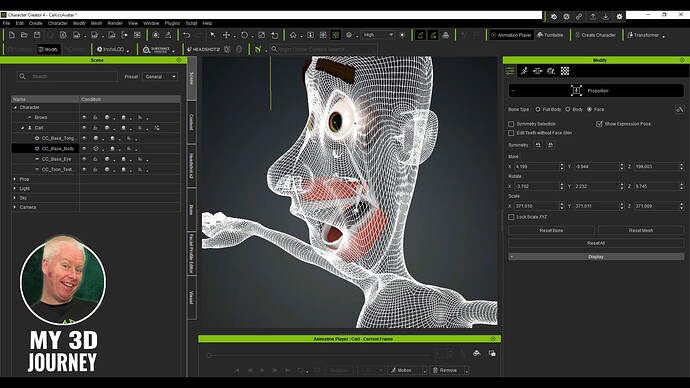This screenshot has width=690, height=388.
Task: Uncheck Show Expression Pose checkbox
Action: tap(599, 124)
